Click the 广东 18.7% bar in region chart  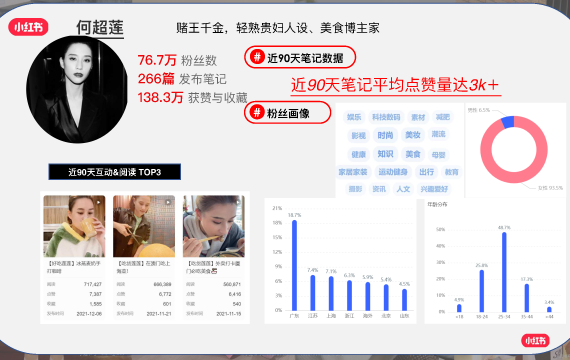294,265
